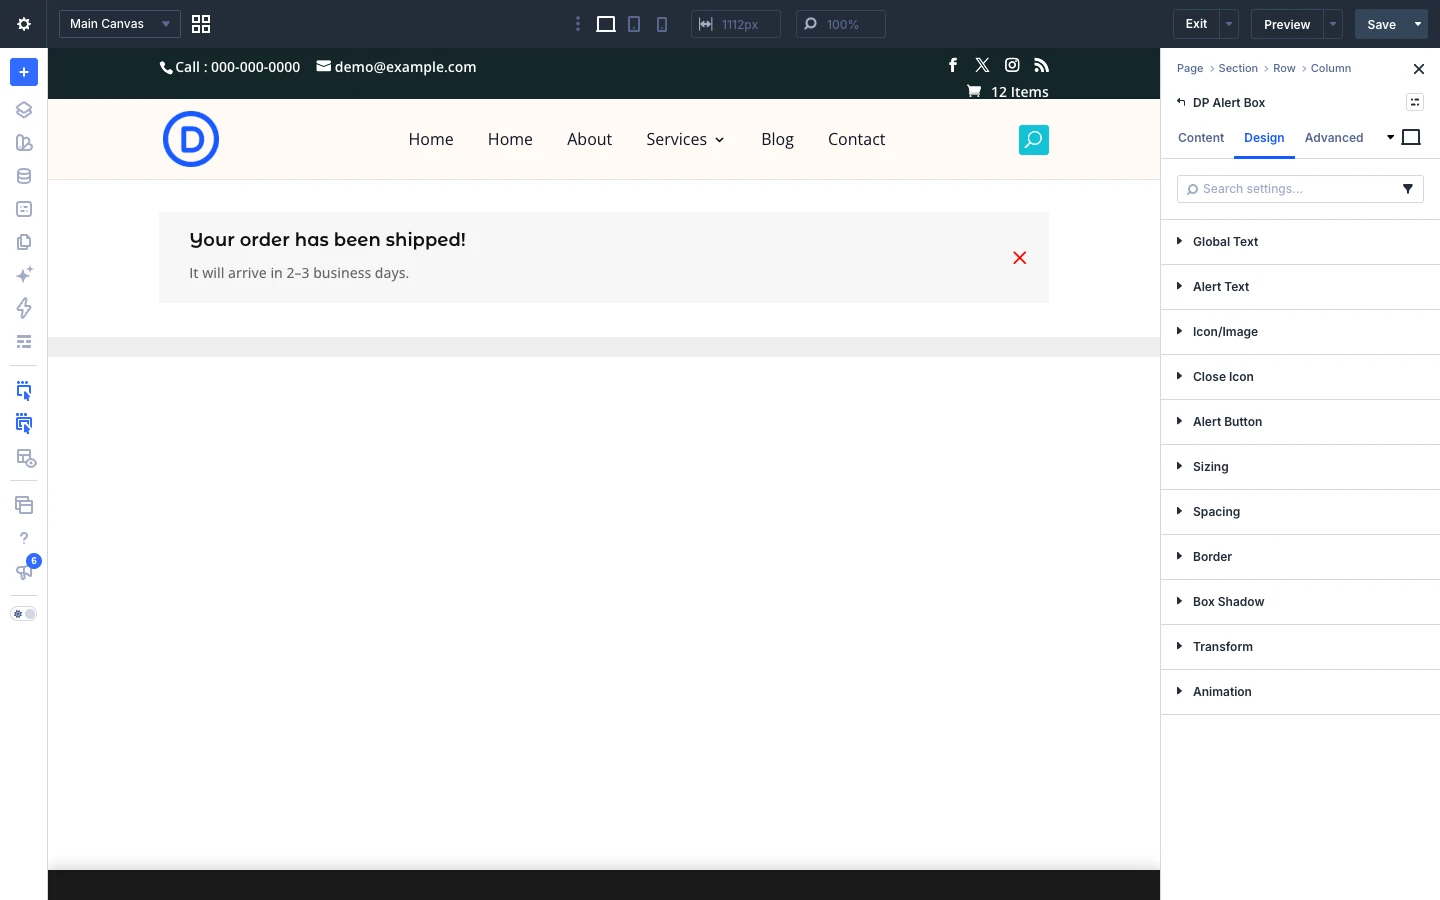Select the tablet view icon
1440x900 pixels.
tap(634, 24)
